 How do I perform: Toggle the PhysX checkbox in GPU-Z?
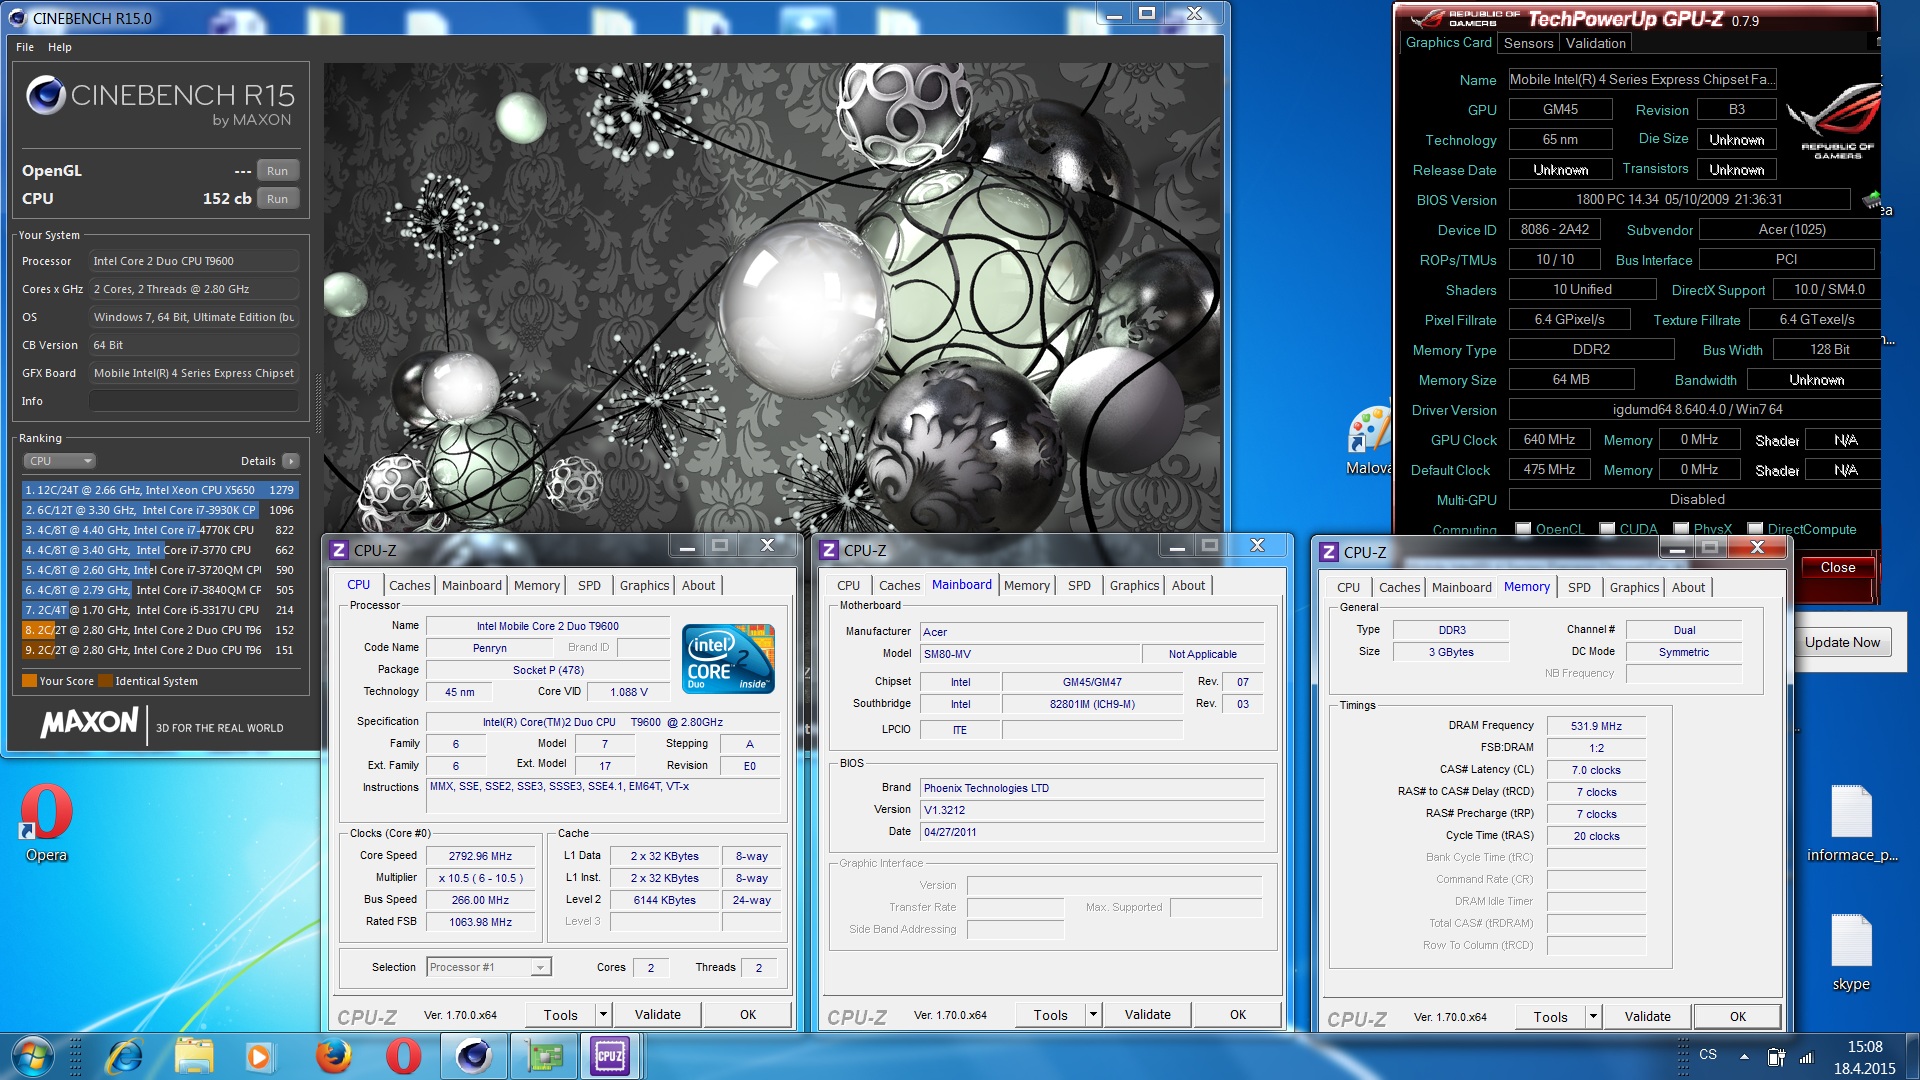pyautogui.click(x=1681, y=529)
